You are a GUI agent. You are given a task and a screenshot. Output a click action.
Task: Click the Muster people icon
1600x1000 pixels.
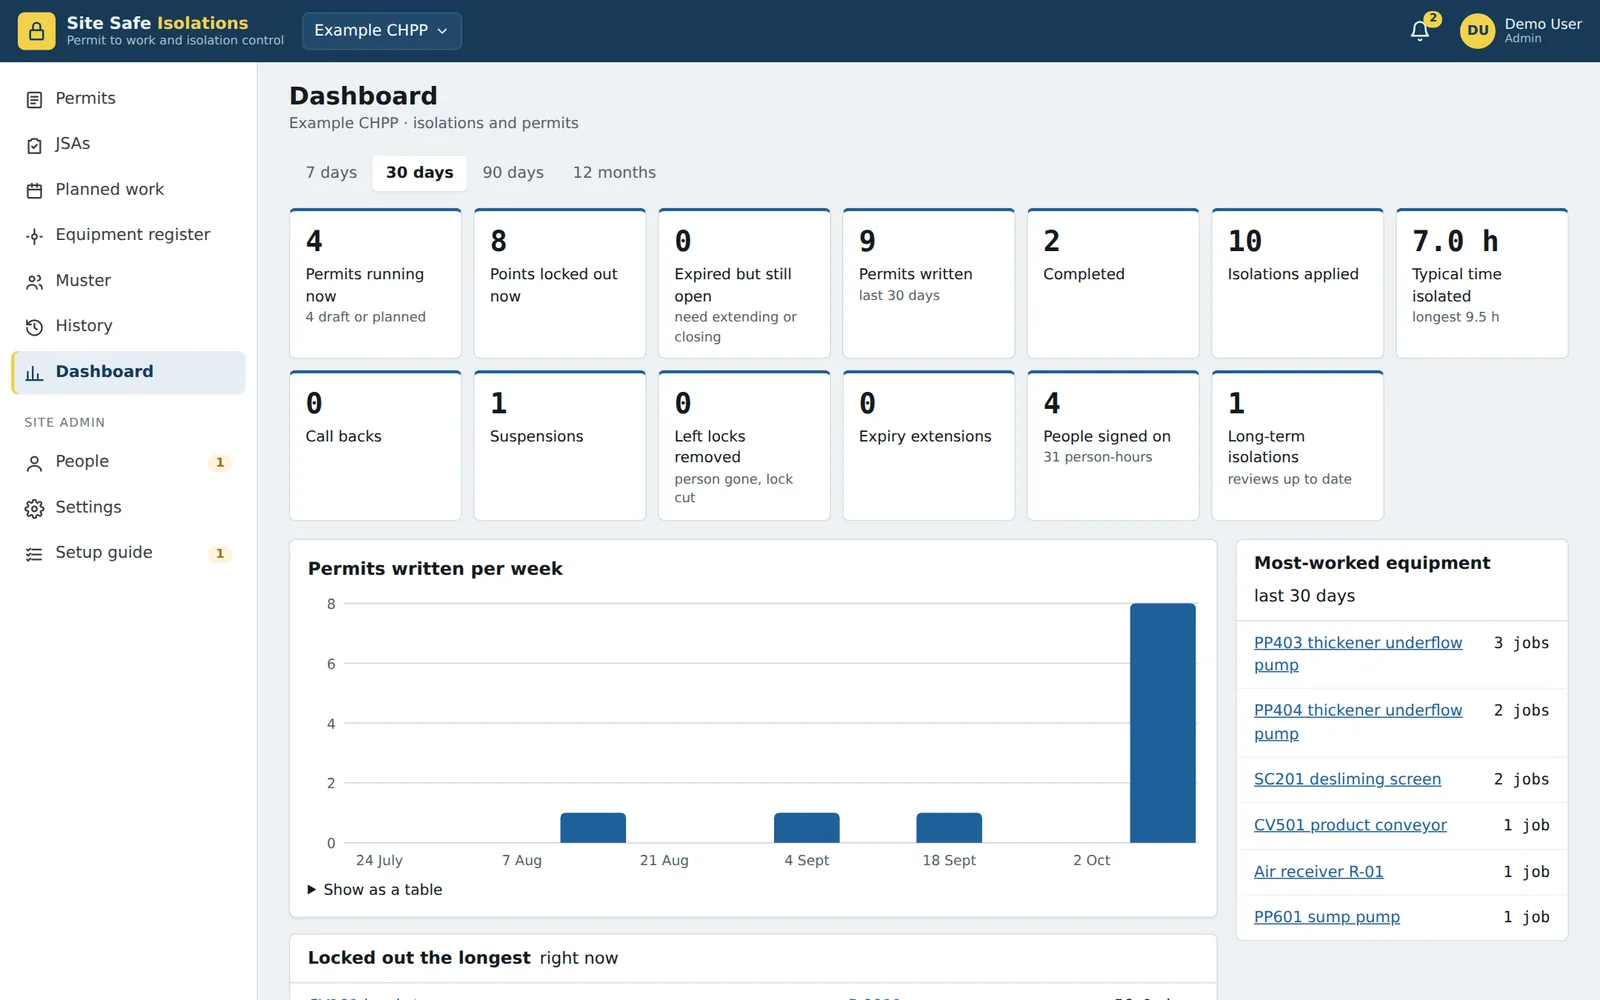[34, 282]
